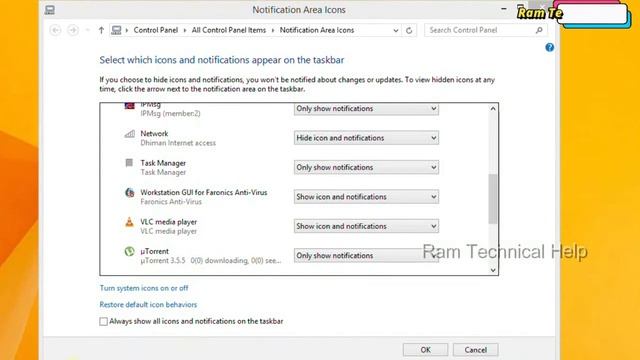Click Dhiman Internet access subtext
The height and width of the screenshot is (360, 640).
[178, 143]
